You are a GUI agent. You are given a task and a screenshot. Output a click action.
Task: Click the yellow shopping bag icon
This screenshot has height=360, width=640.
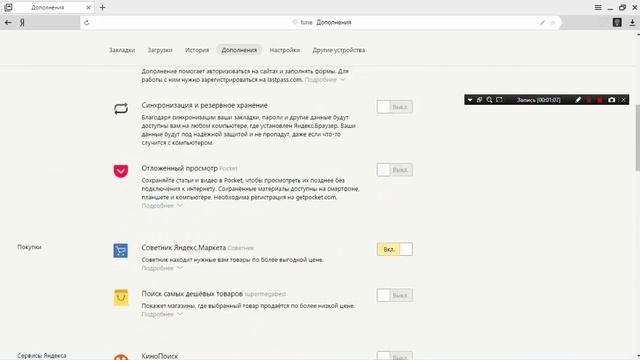tap(121, 297)
